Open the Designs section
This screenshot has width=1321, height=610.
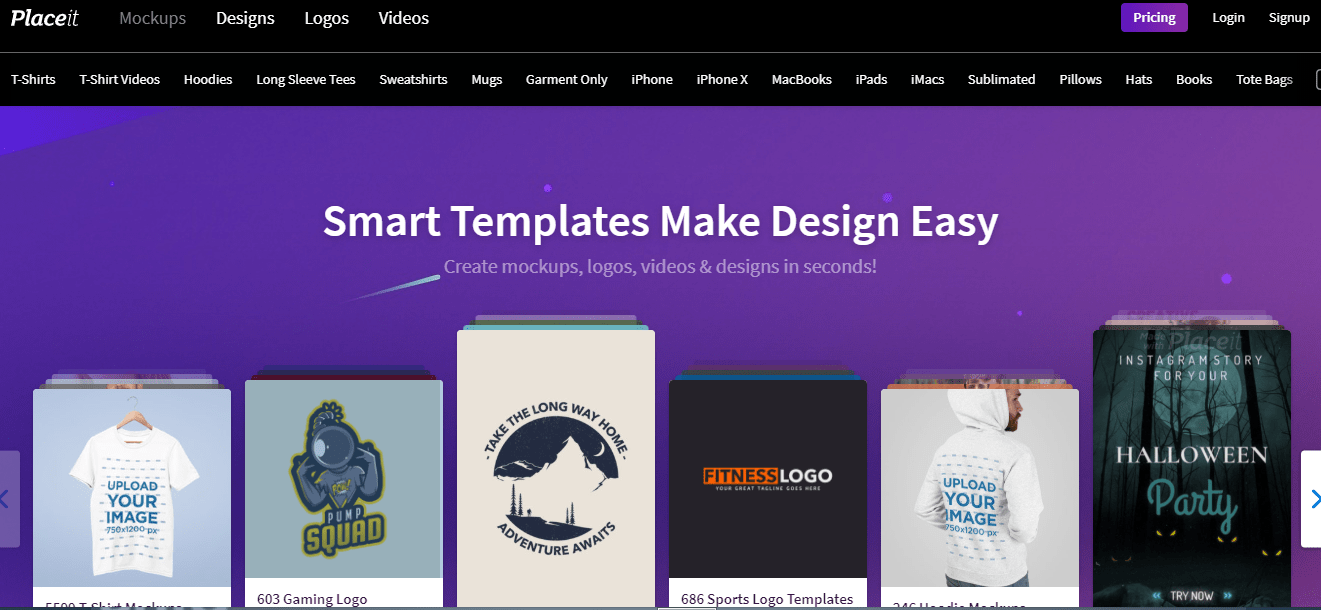point(245,18)
